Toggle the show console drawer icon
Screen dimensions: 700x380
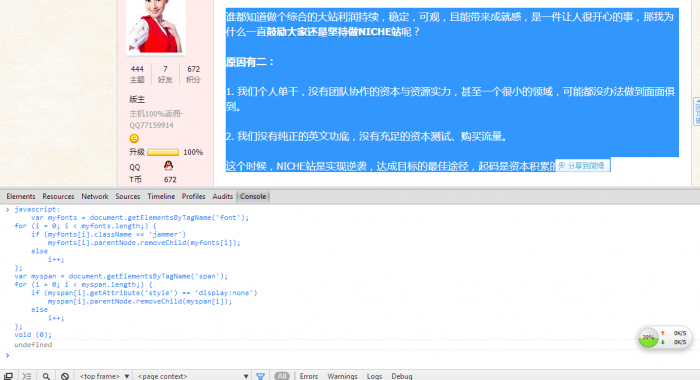click(27, 376)
